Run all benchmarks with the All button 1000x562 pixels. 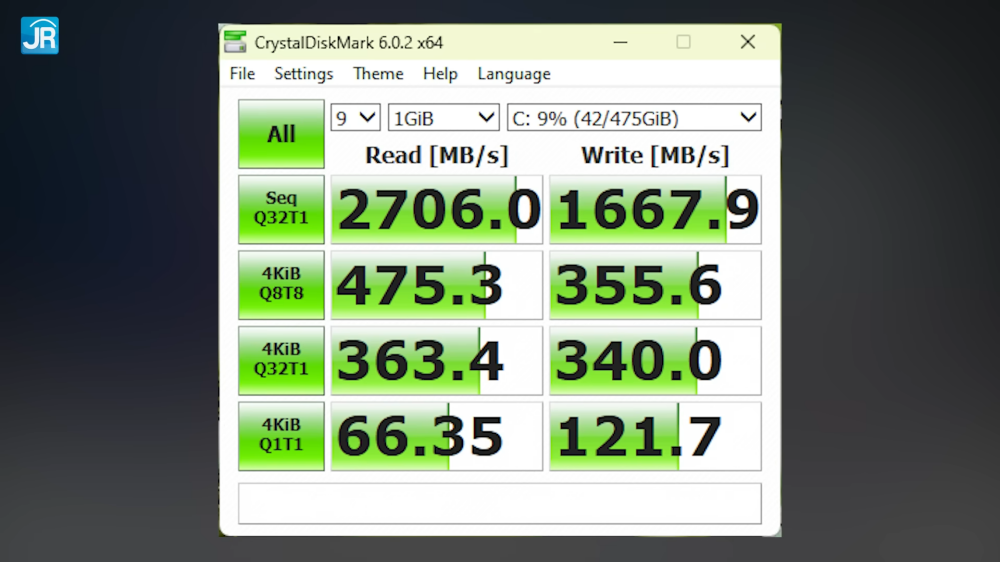point(281,134)
